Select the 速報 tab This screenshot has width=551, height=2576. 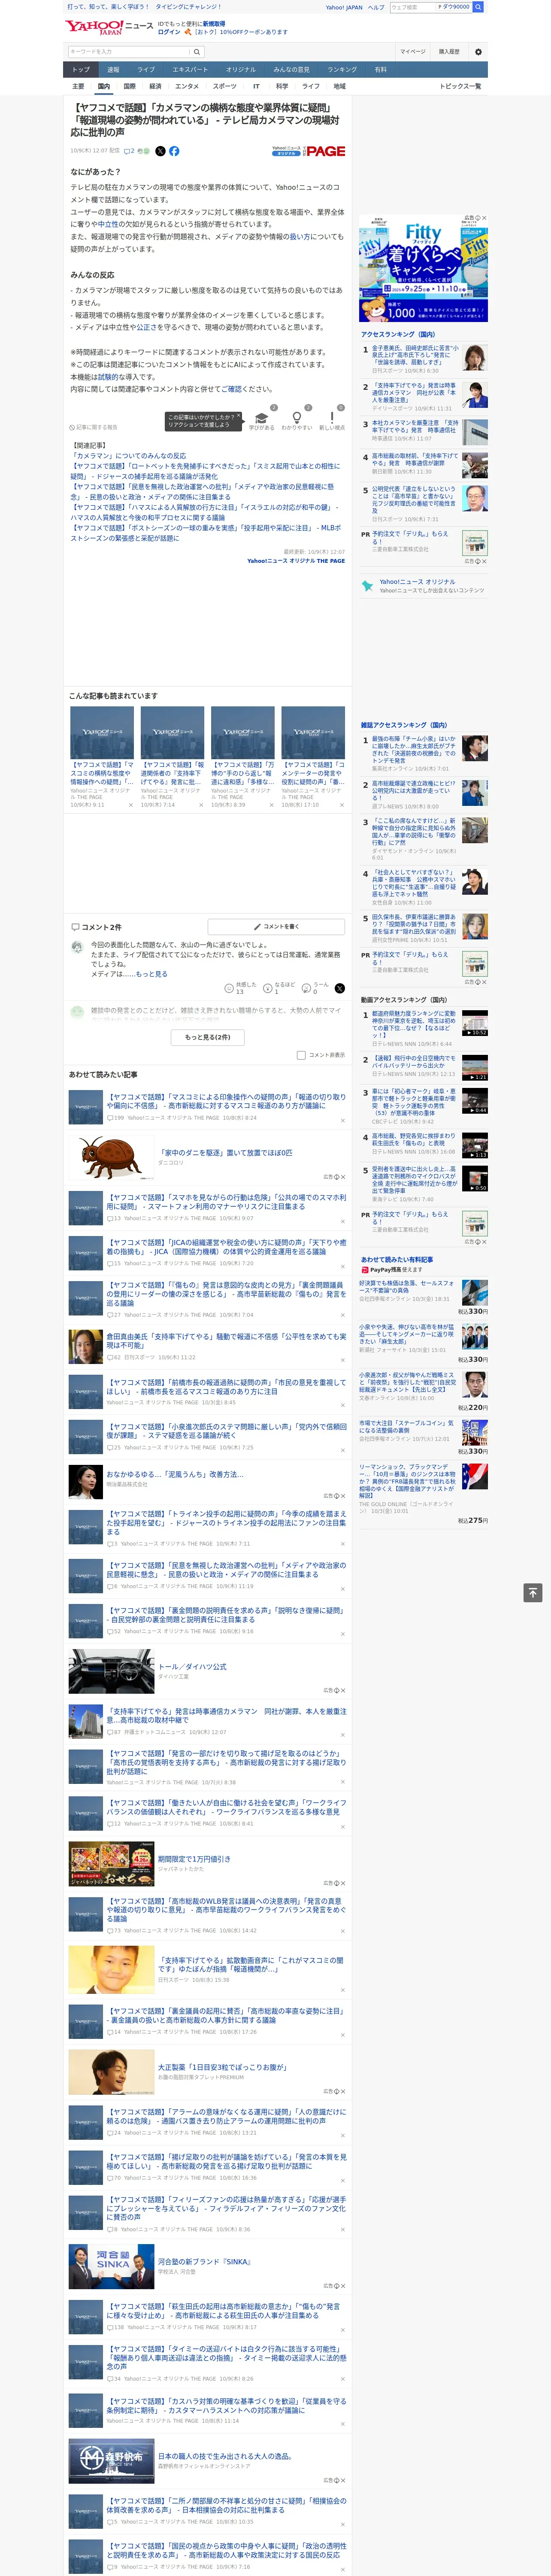click(x=113, y=70)
